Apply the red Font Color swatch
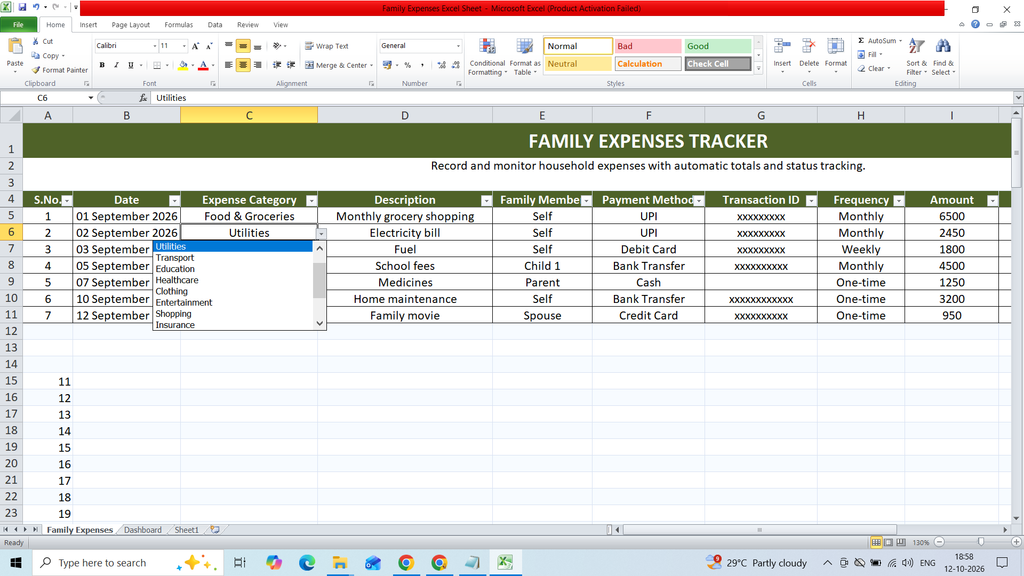 (x=203, y=65)
